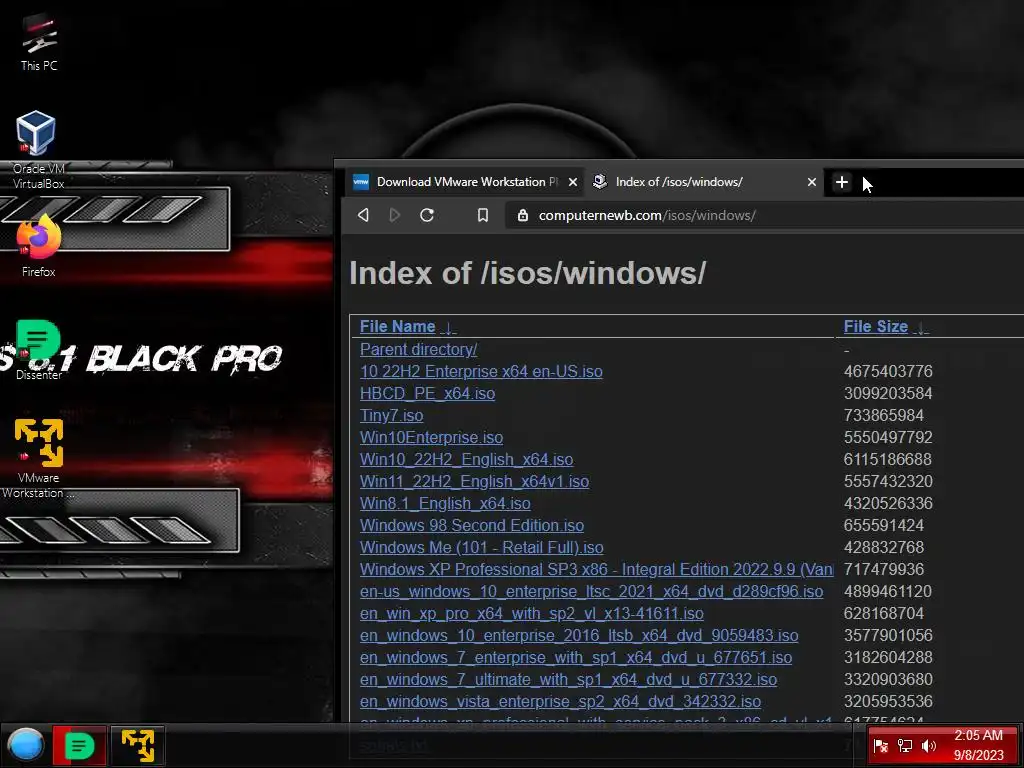Screen dimensions: 1024x768
Task: Close the Download VMware Workstation tab
Action: 573,182
